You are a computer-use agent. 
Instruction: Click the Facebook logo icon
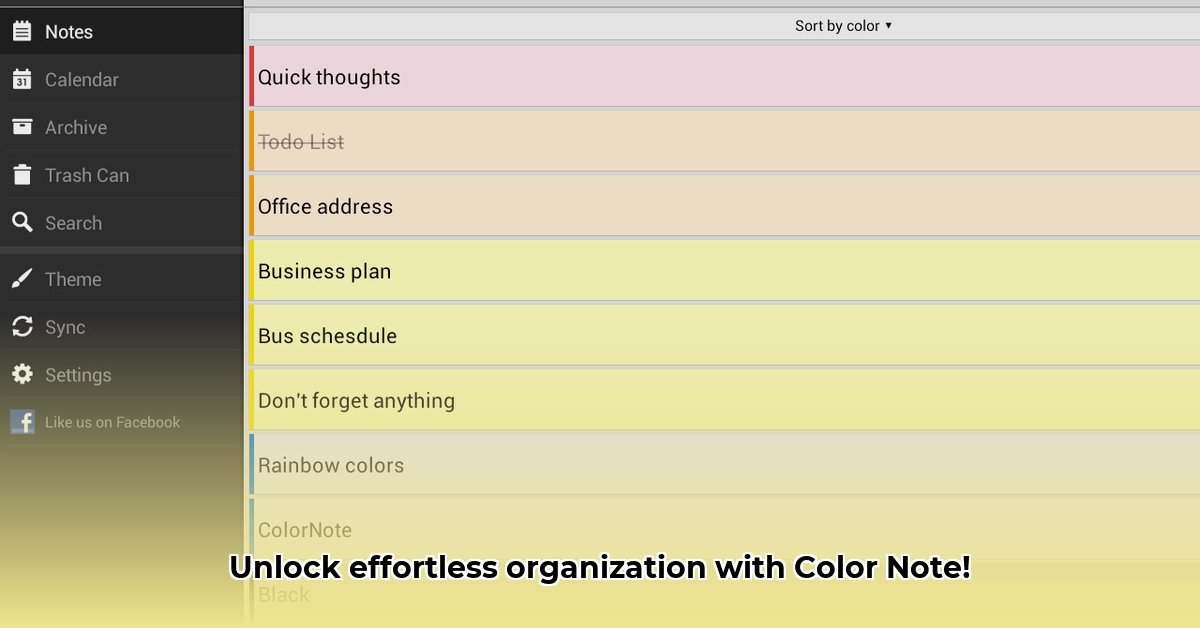tap(22, 422)
